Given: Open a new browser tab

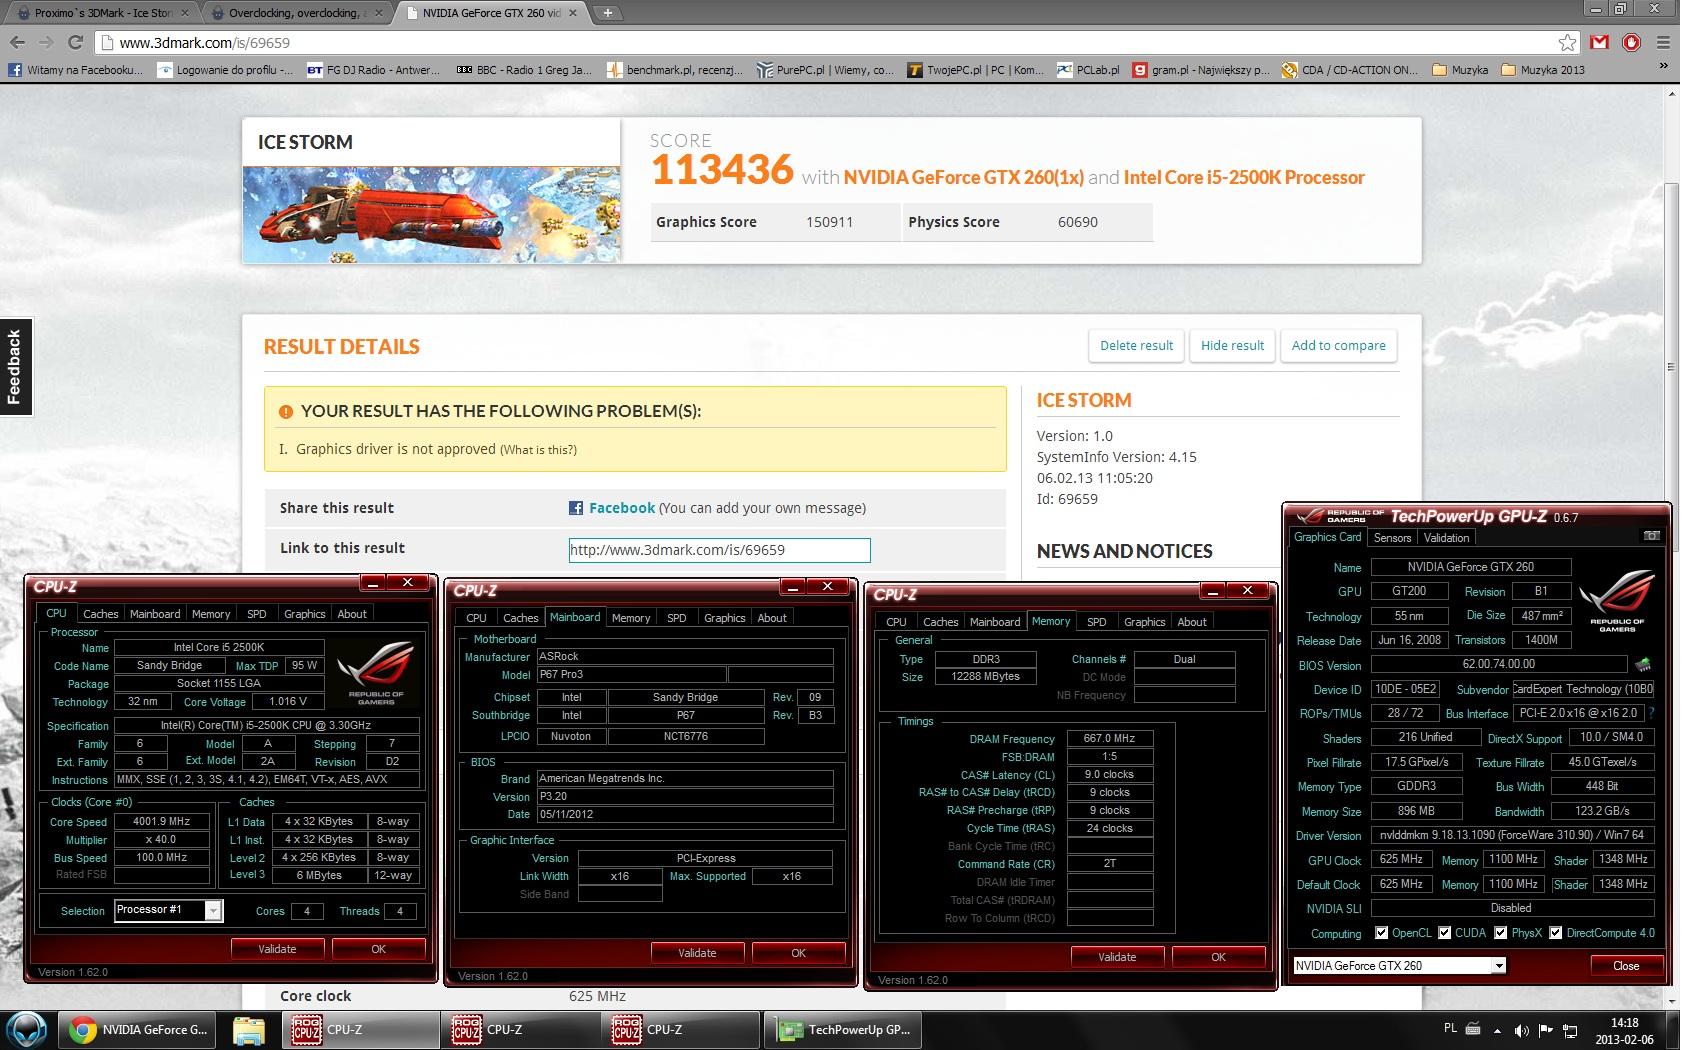Looking at the screenshot, I should click(607, 13).
